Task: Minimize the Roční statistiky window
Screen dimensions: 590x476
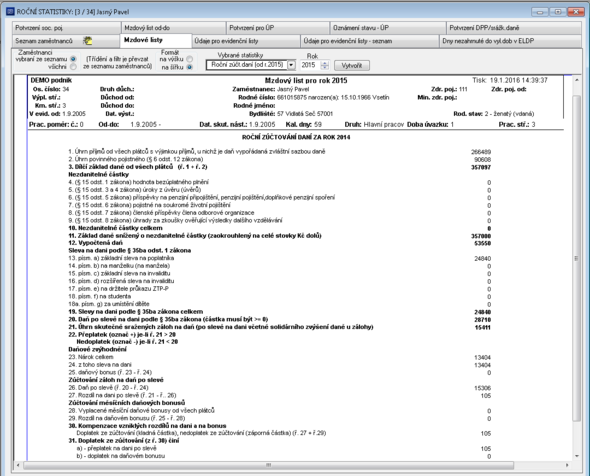Action: click(540, 12)
